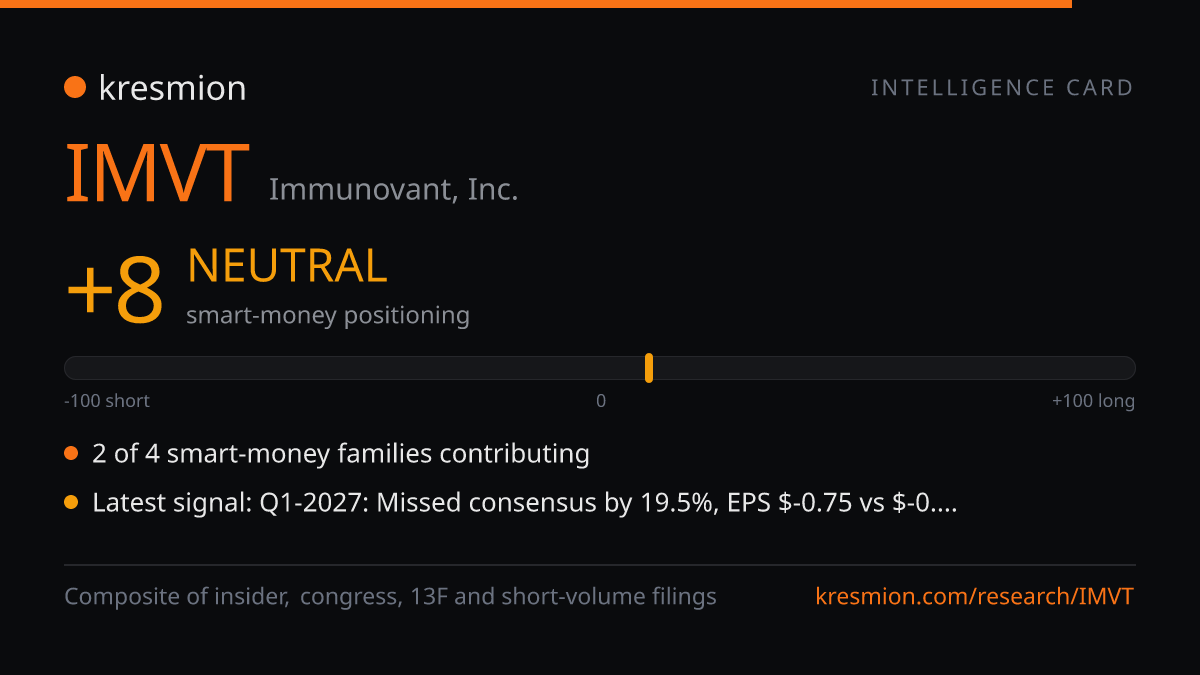This screenshot has width=1200, height=675.
Task: Click bullet dot beside smart-money families line
Action: 71,454
